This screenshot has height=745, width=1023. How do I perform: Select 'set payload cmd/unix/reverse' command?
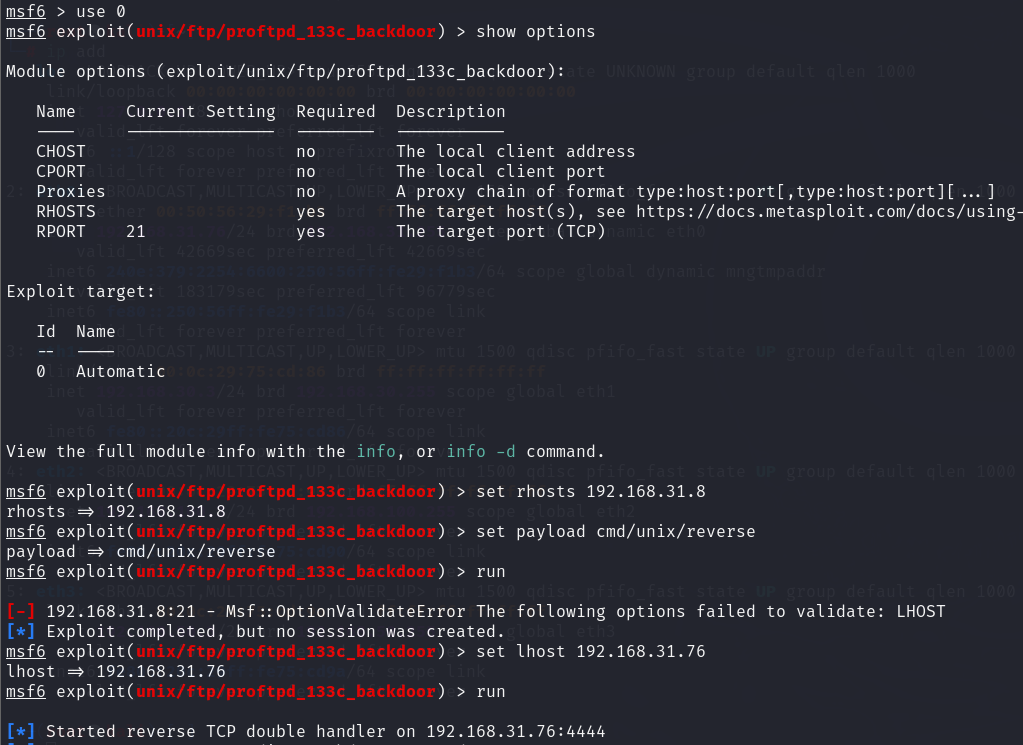coord(615,532)
